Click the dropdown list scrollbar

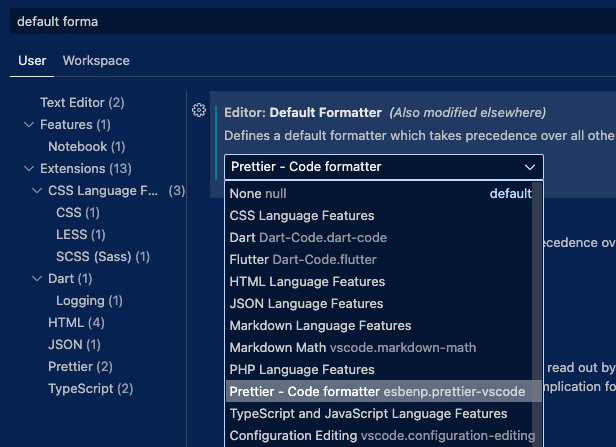[x=537, y=314]
